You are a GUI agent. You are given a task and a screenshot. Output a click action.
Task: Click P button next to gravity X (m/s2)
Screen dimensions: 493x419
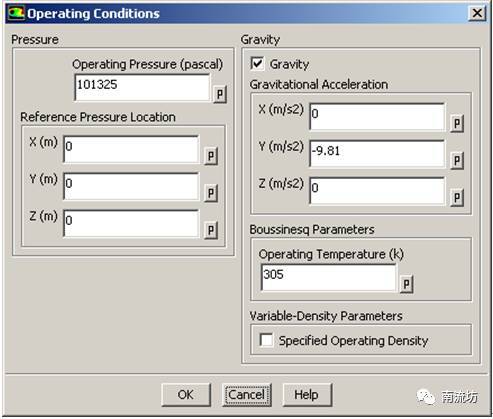(x=457, y=124)
